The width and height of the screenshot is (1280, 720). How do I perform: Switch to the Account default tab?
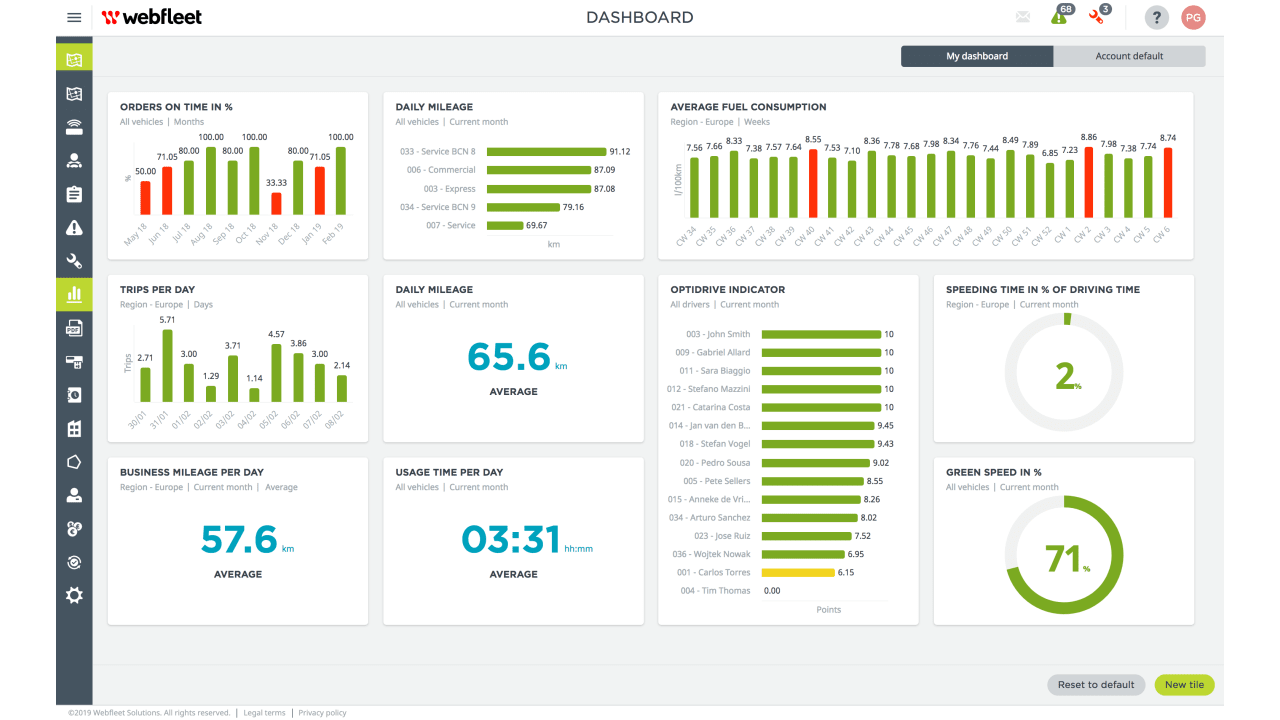pyautogui.click(x=1130, y=56)
